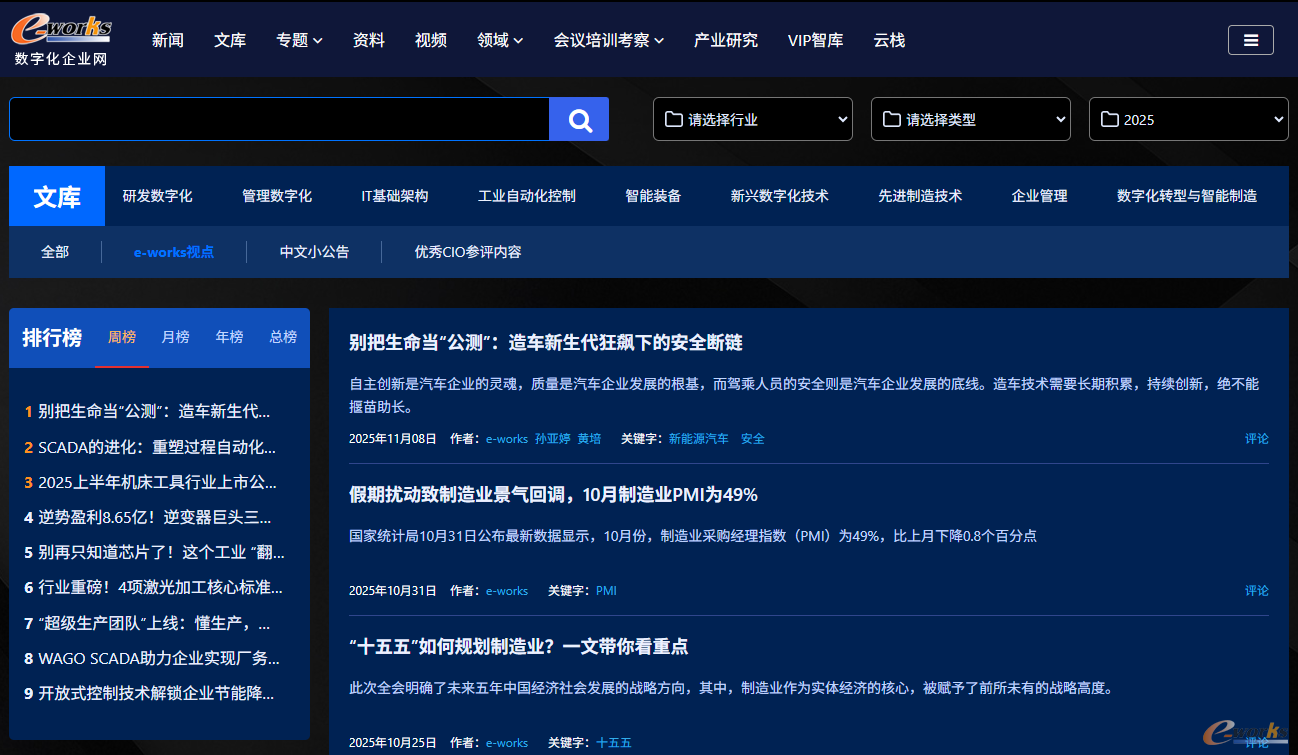Image resolution: width=1298 pixels, height=755 pixels.
Task: Expand the 专题 navigation menu
Action: [x=299, y=40]
